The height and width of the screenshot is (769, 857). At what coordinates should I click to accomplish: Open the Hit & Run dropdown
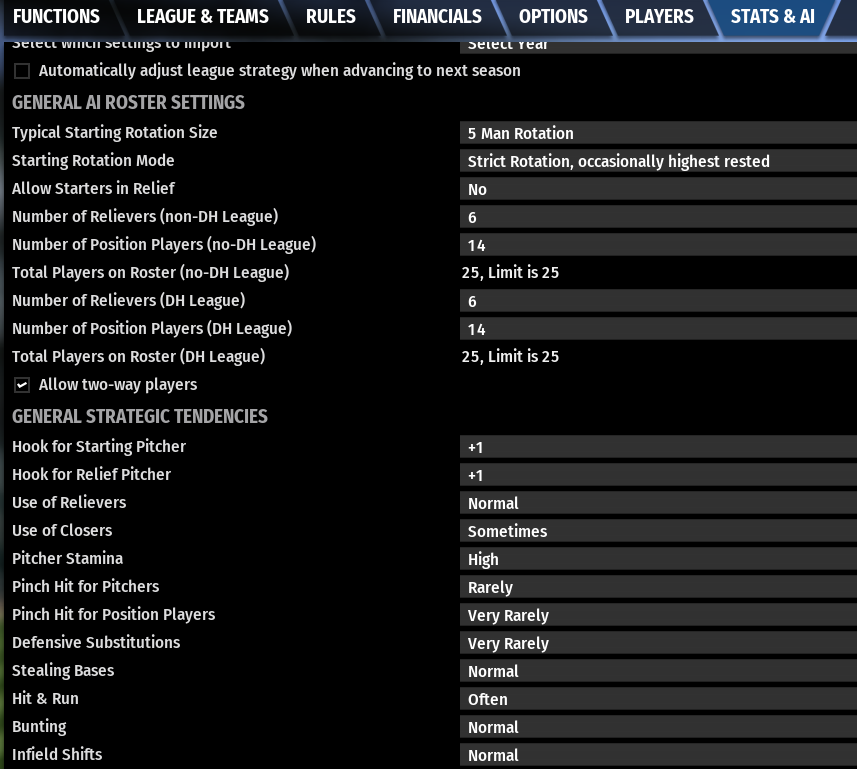click(658, 699)
